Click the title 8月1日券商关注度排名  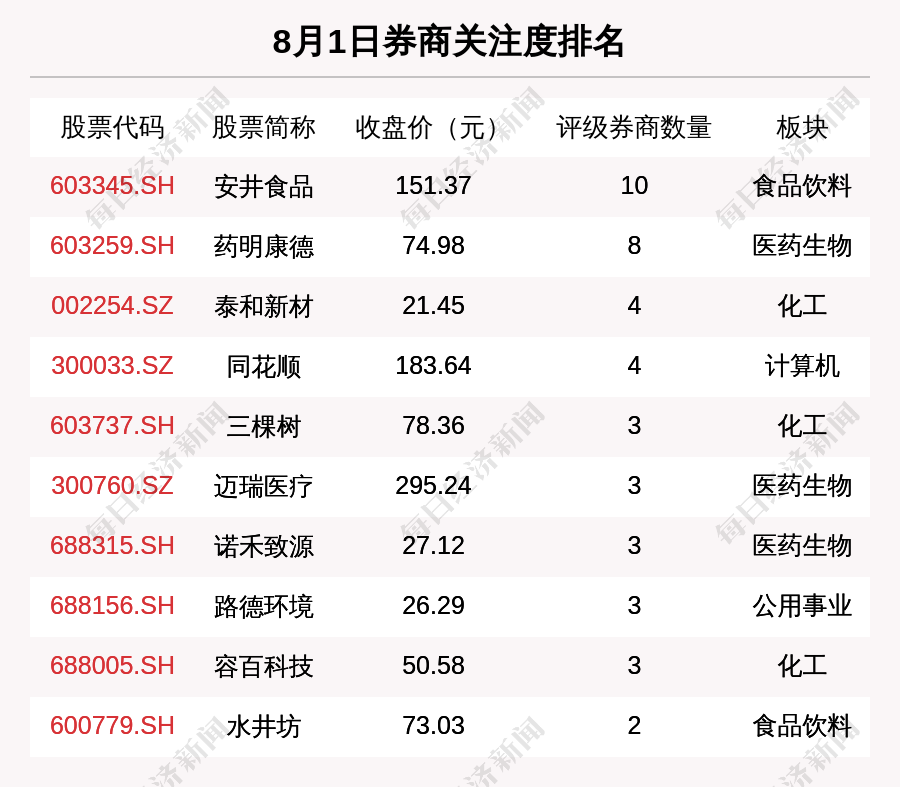click(448, 42)
